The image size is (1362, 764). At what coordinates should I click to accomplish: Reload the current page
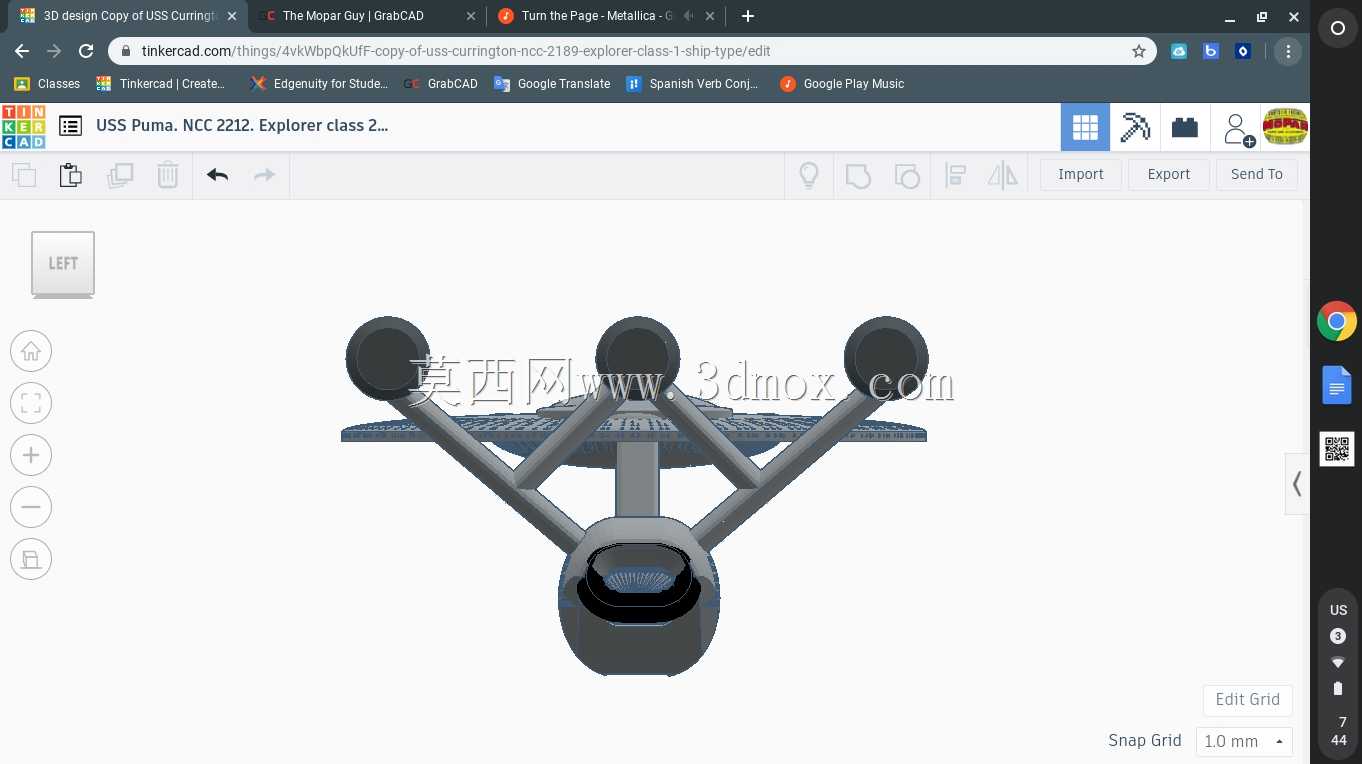click(x=86, y=51)
